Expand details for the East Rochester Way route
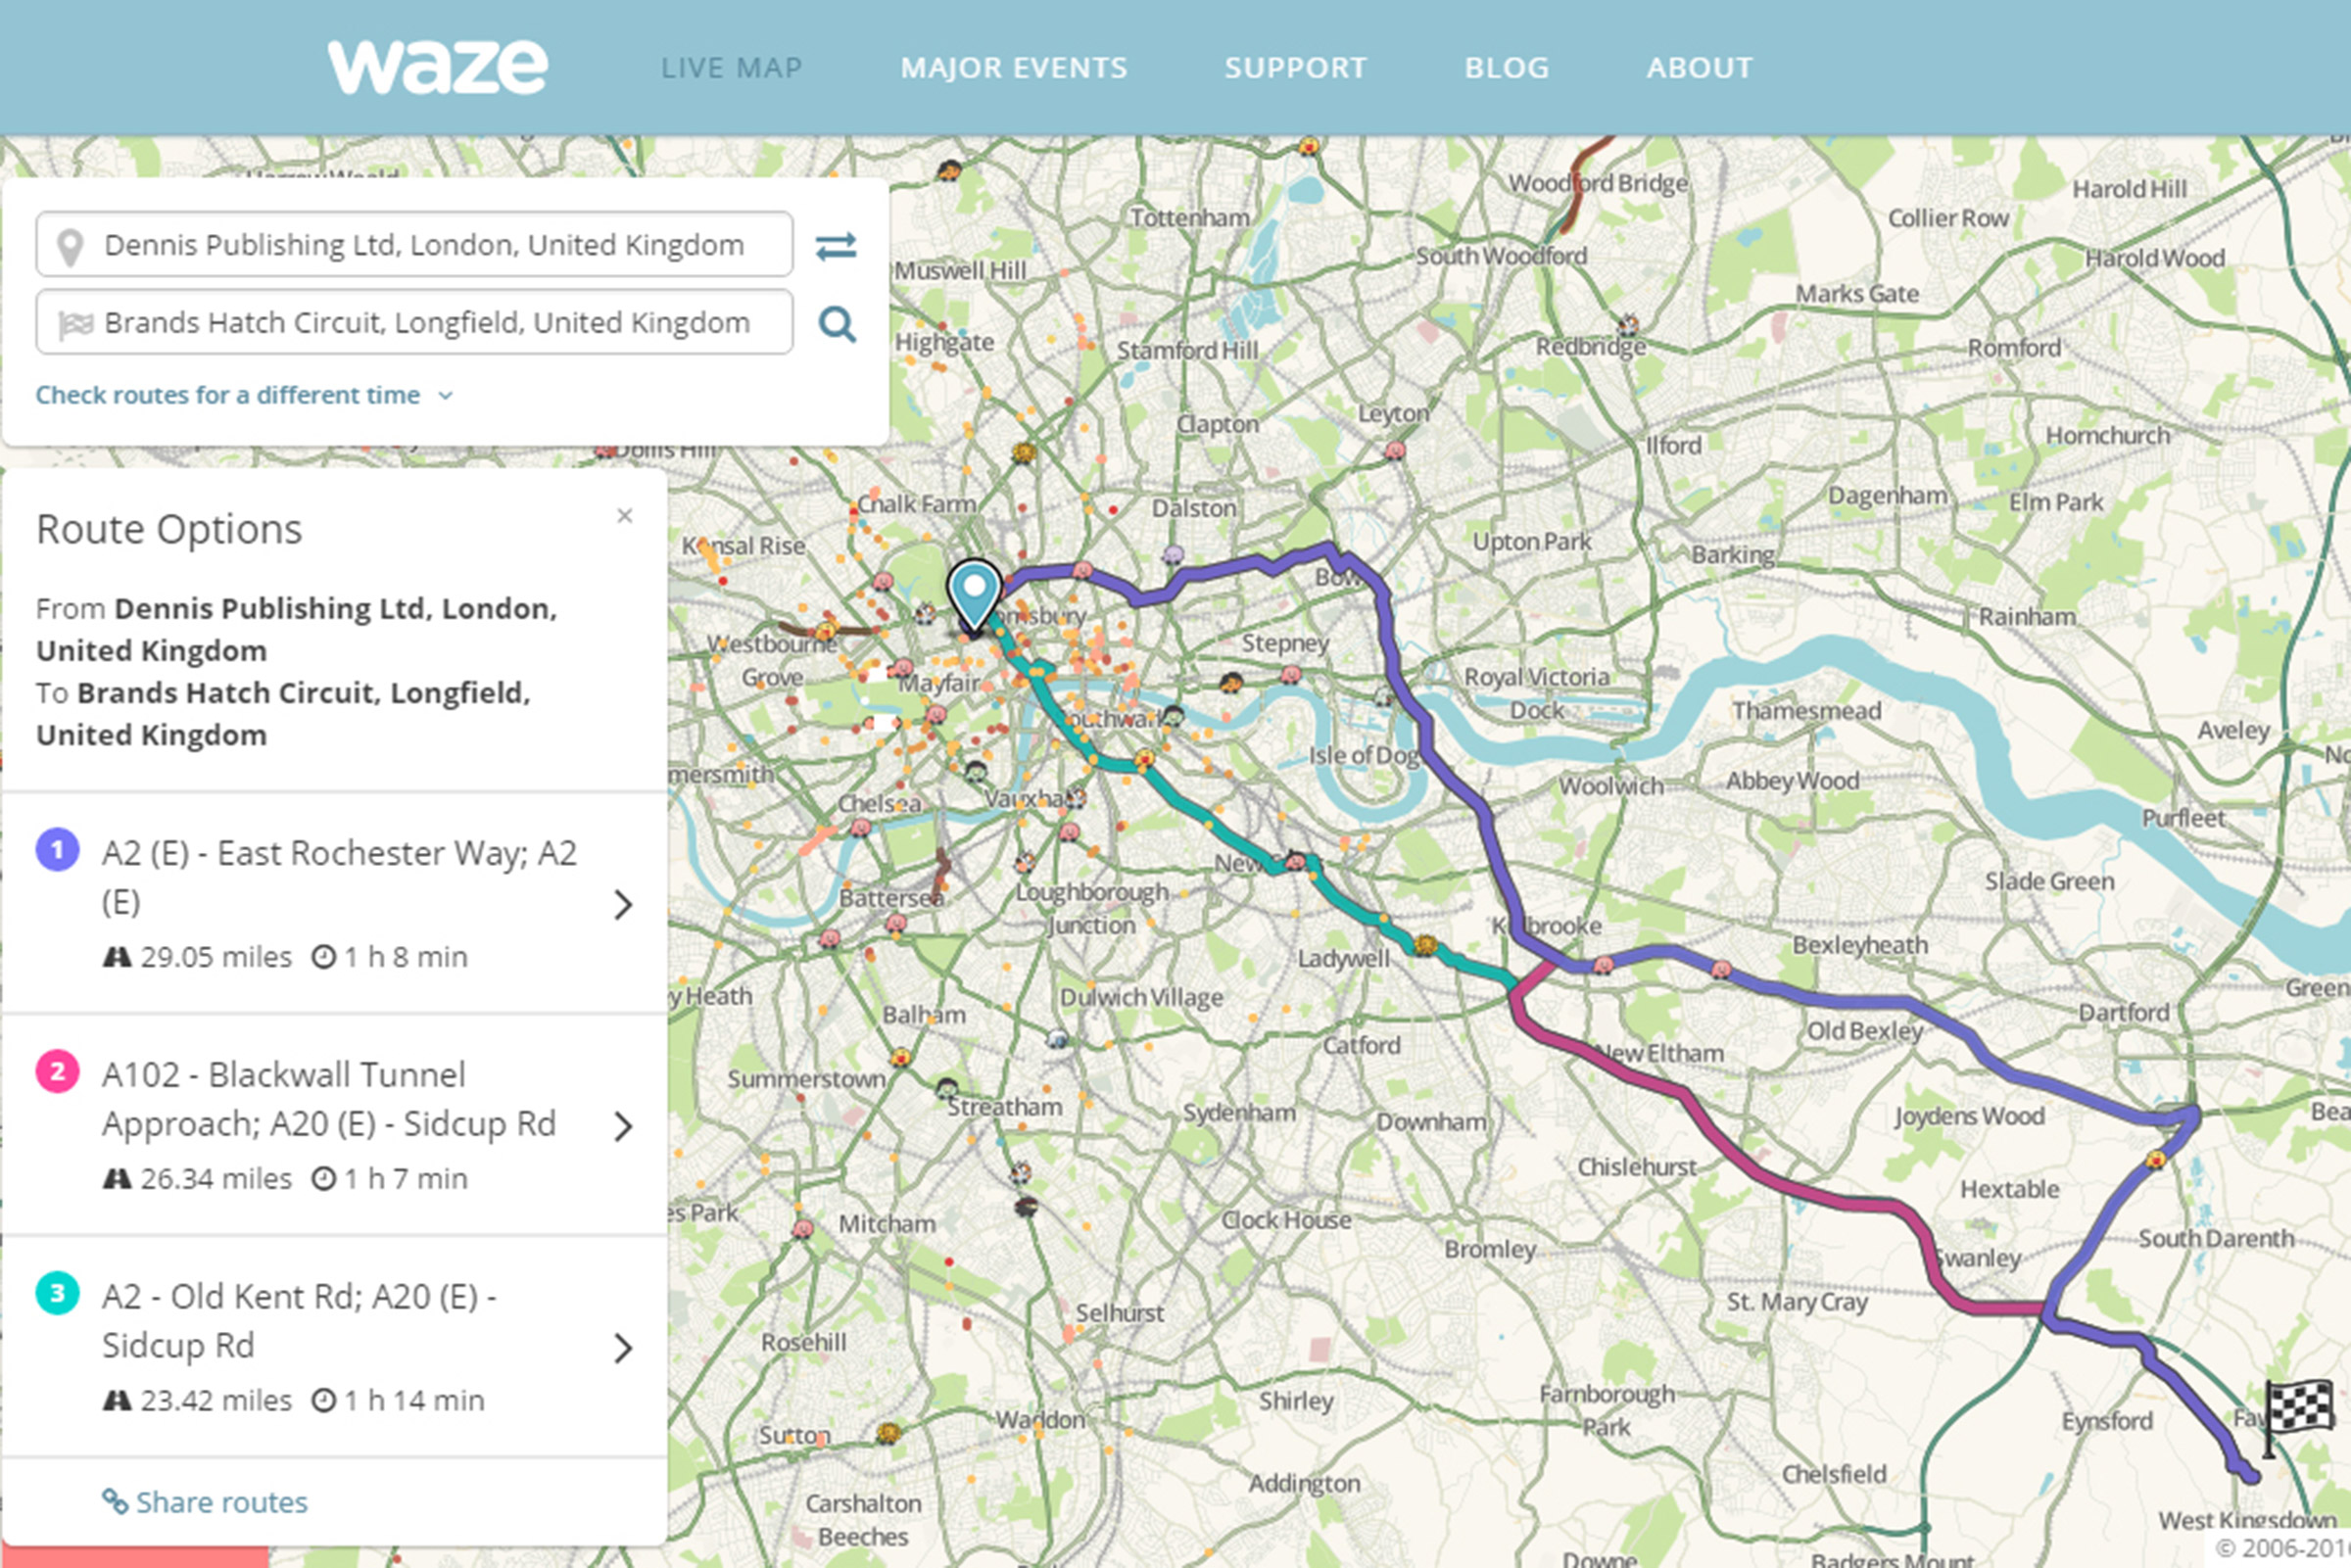The height and width of the screenshot is (1568, 2351). 624,904
